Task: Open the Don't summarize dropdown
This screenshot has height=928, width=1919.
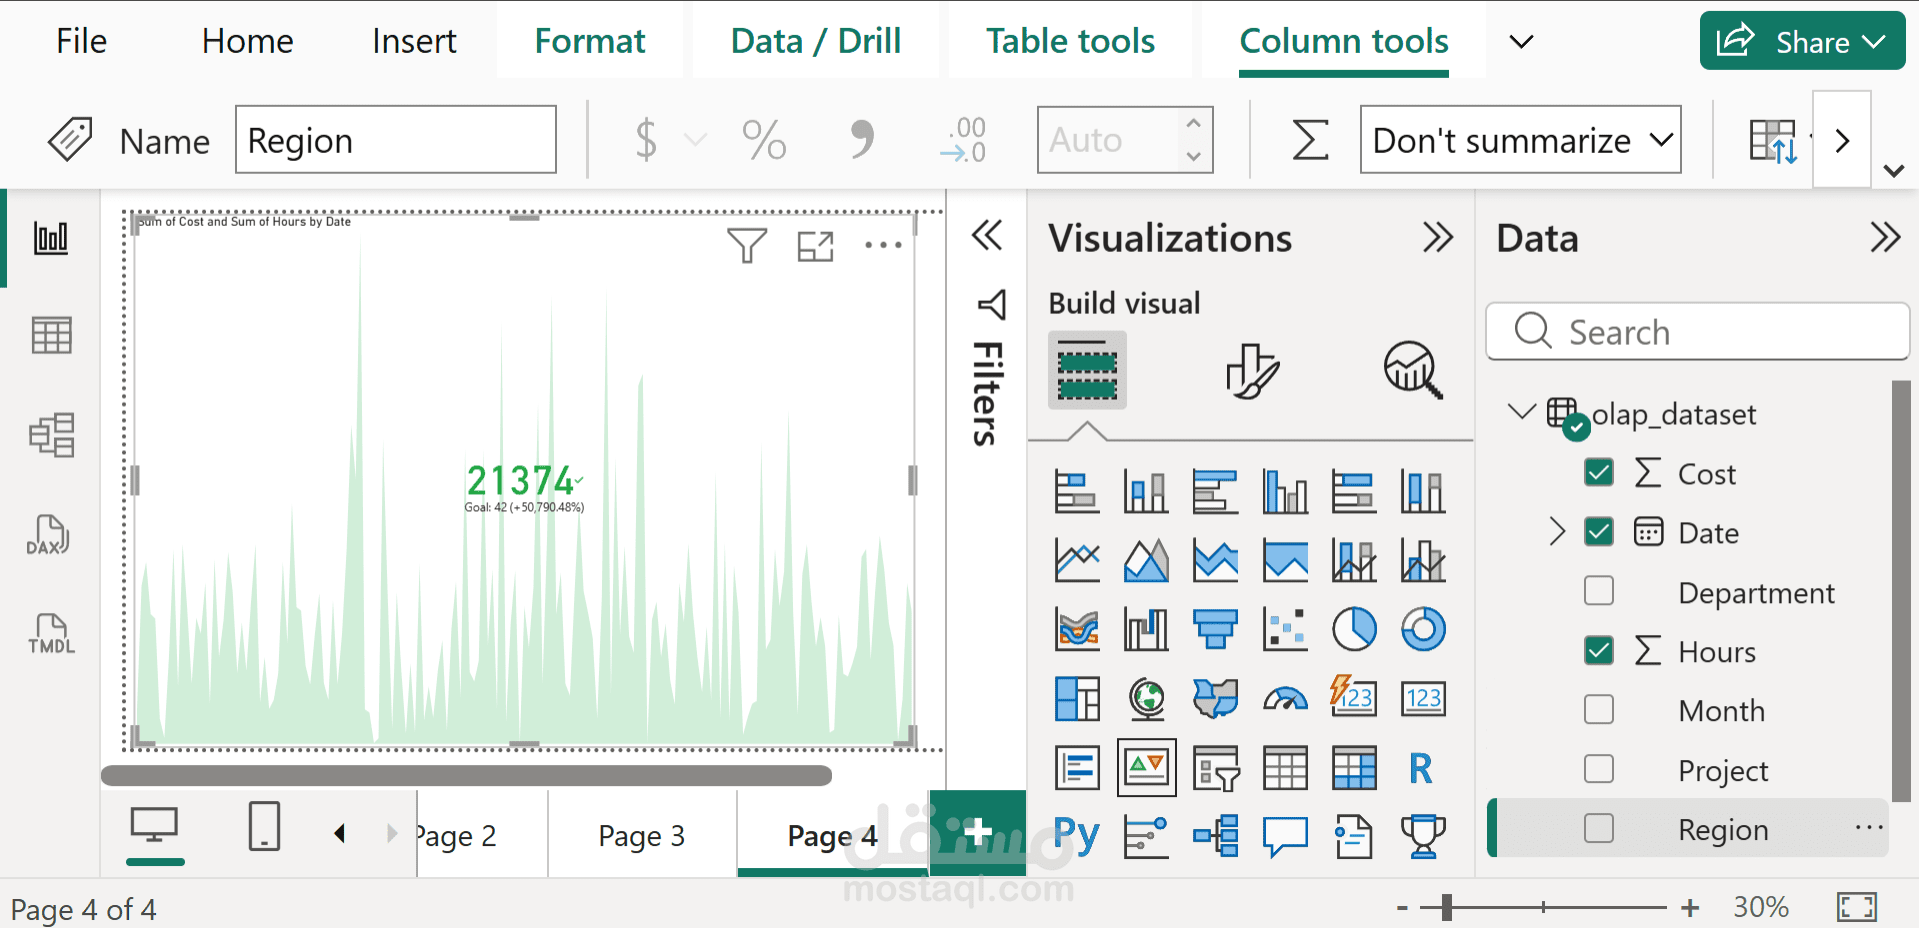Action: [1520, 140]
